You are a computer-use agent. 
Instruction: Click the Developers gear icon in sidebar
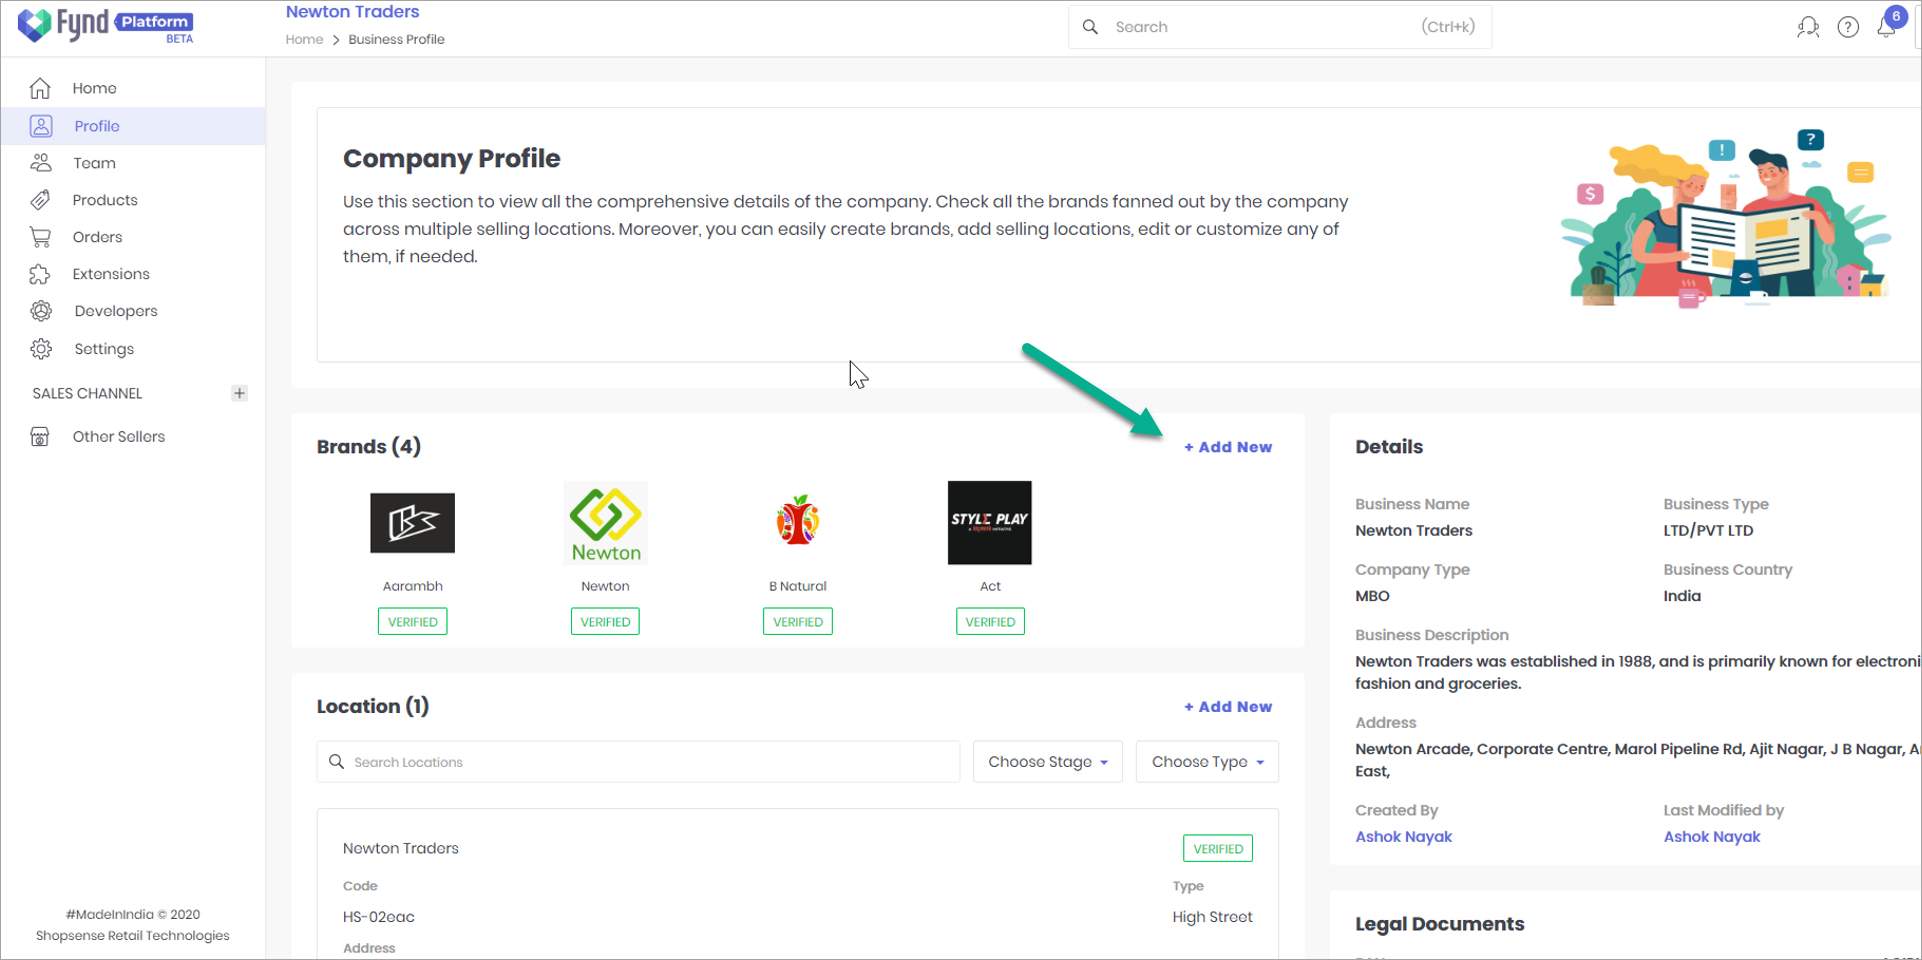click(41, 311)
